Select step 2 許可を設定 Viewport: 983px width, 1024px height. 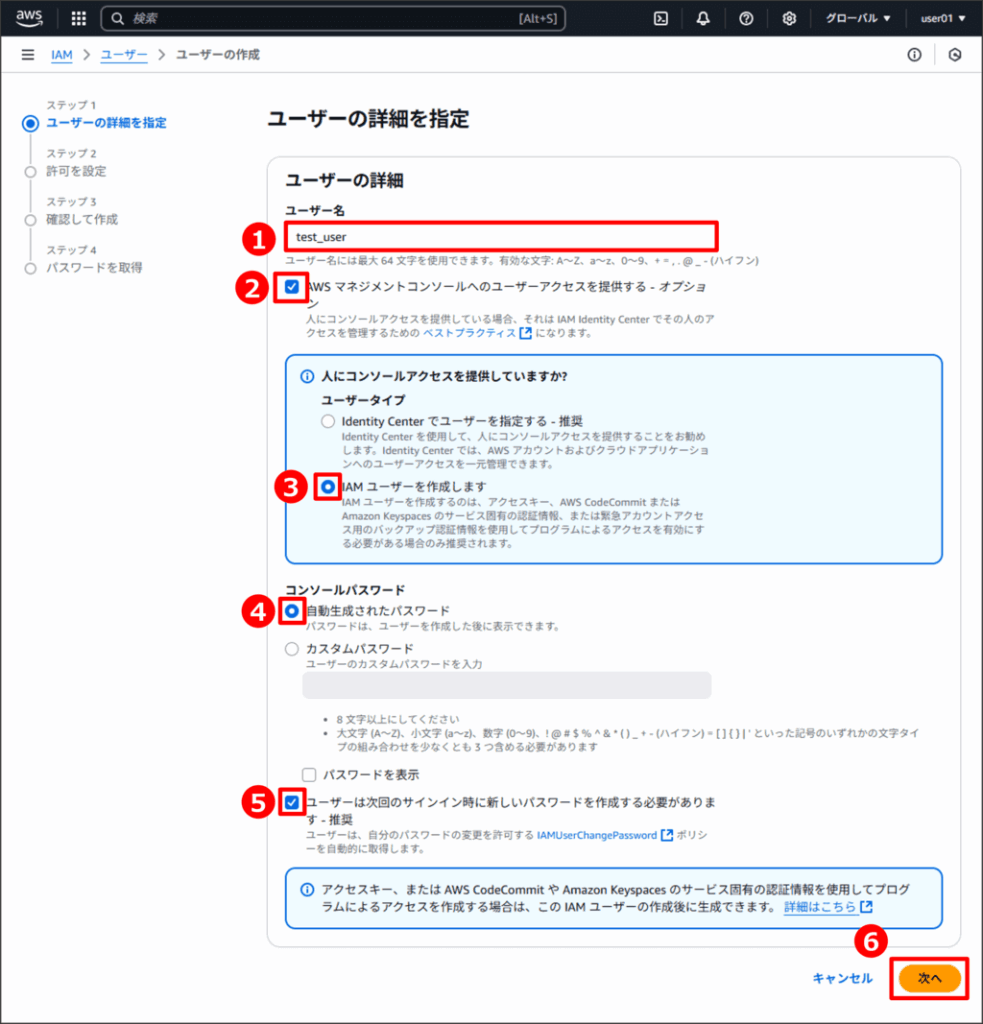pos(76,171)
